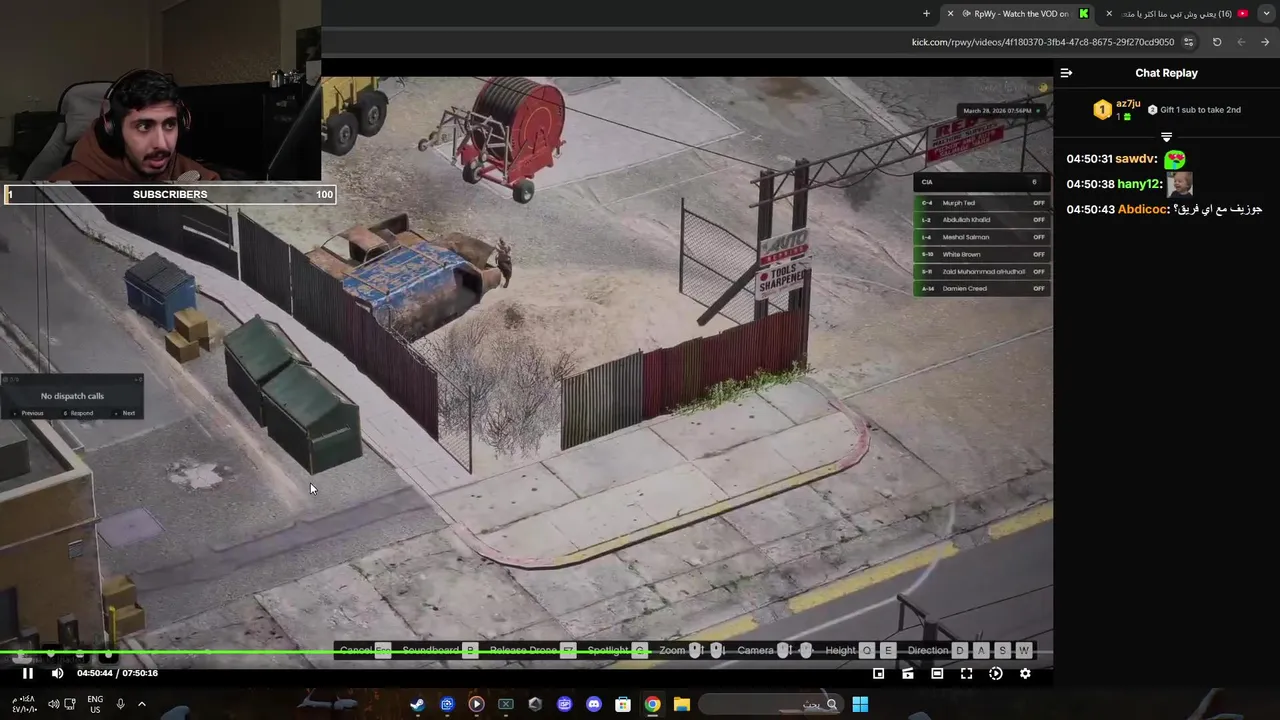
Task: Click the microphone icon in the system tray
Action: pyautogui.click(x=120, y=704)
